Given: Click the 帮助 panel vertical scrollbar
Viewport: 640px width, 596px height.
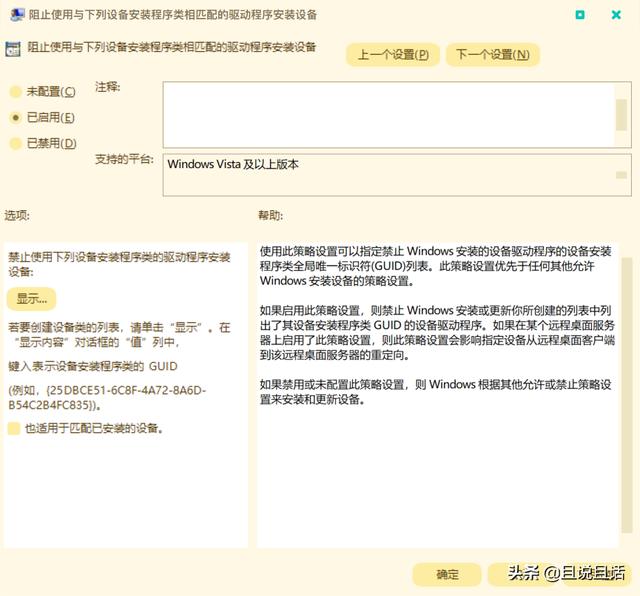Looking at the screenshot, I should 627,394.
